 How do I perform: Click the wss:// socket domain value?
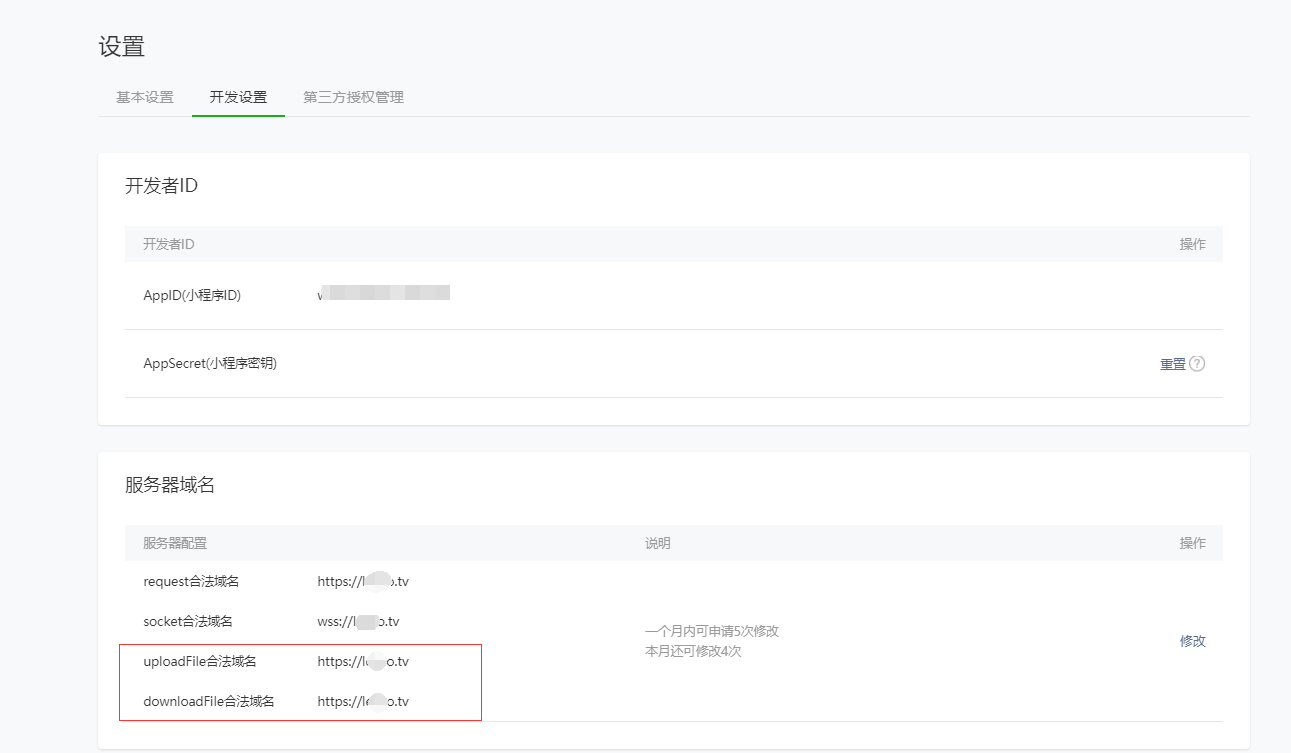tap(358, 621)
